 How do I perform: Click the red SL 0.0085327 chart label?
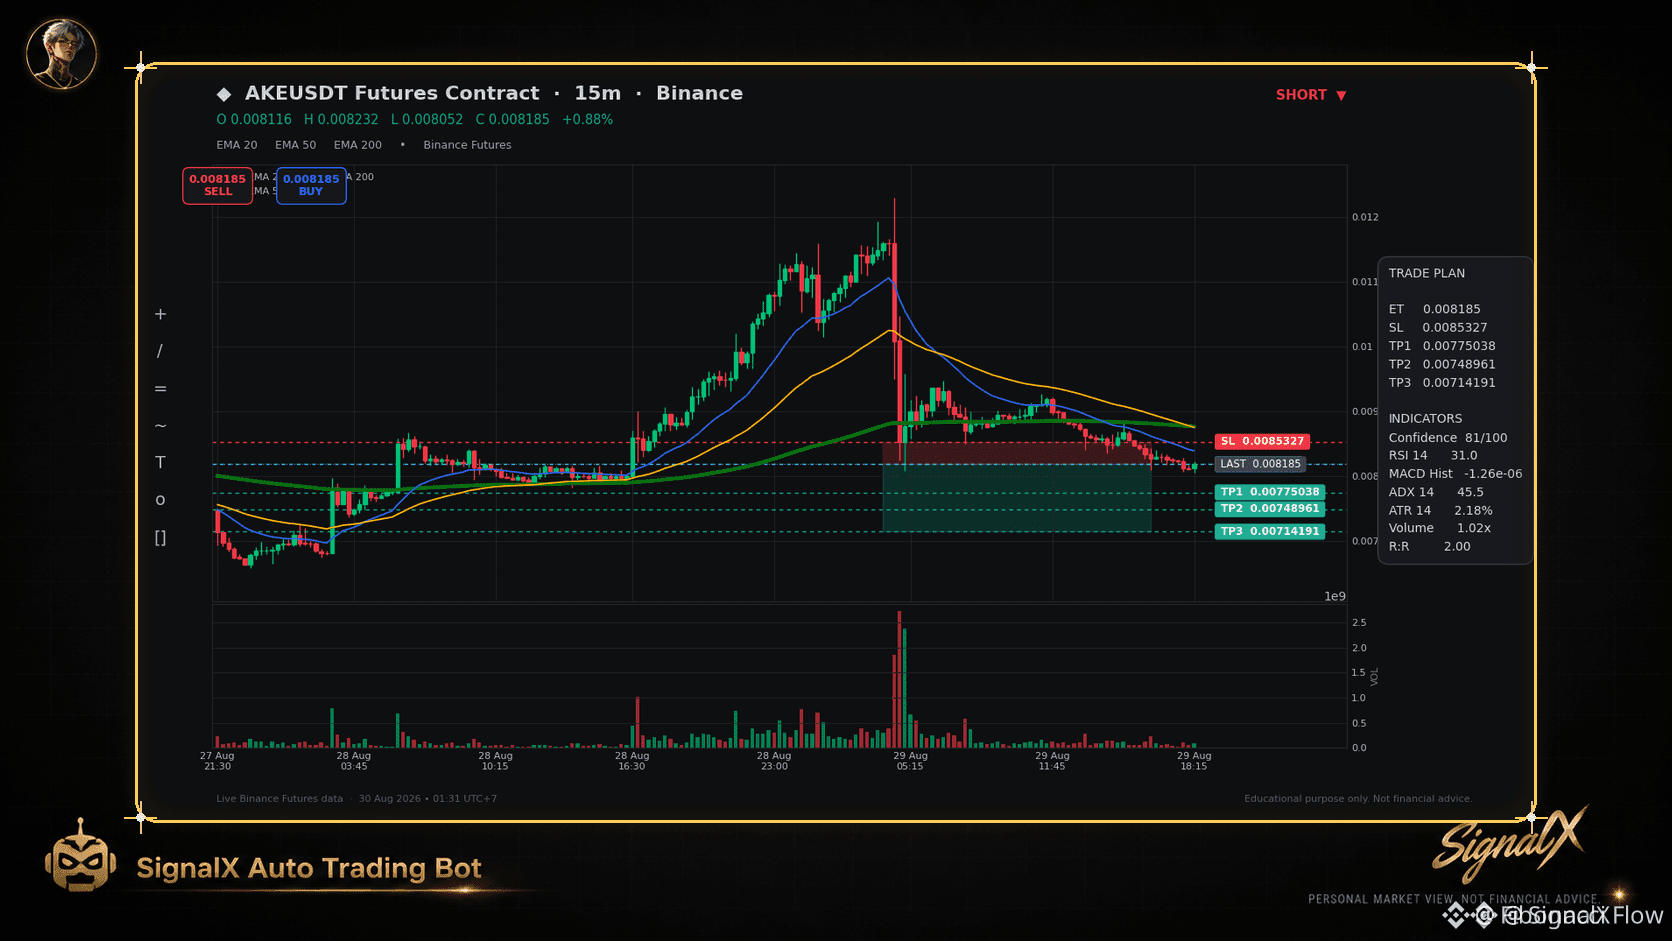1262,441
